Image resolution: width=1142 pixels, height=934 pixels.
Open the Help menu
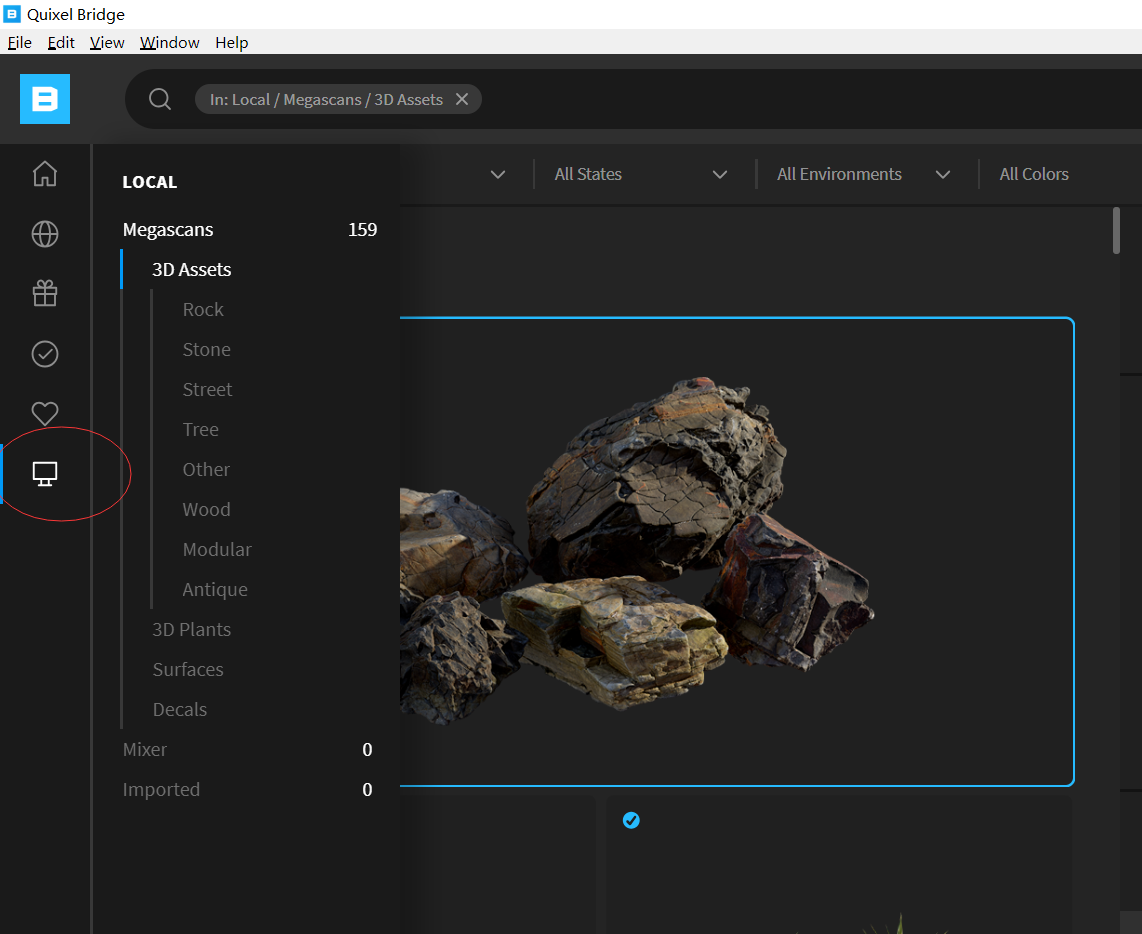[x=232, y=42]
